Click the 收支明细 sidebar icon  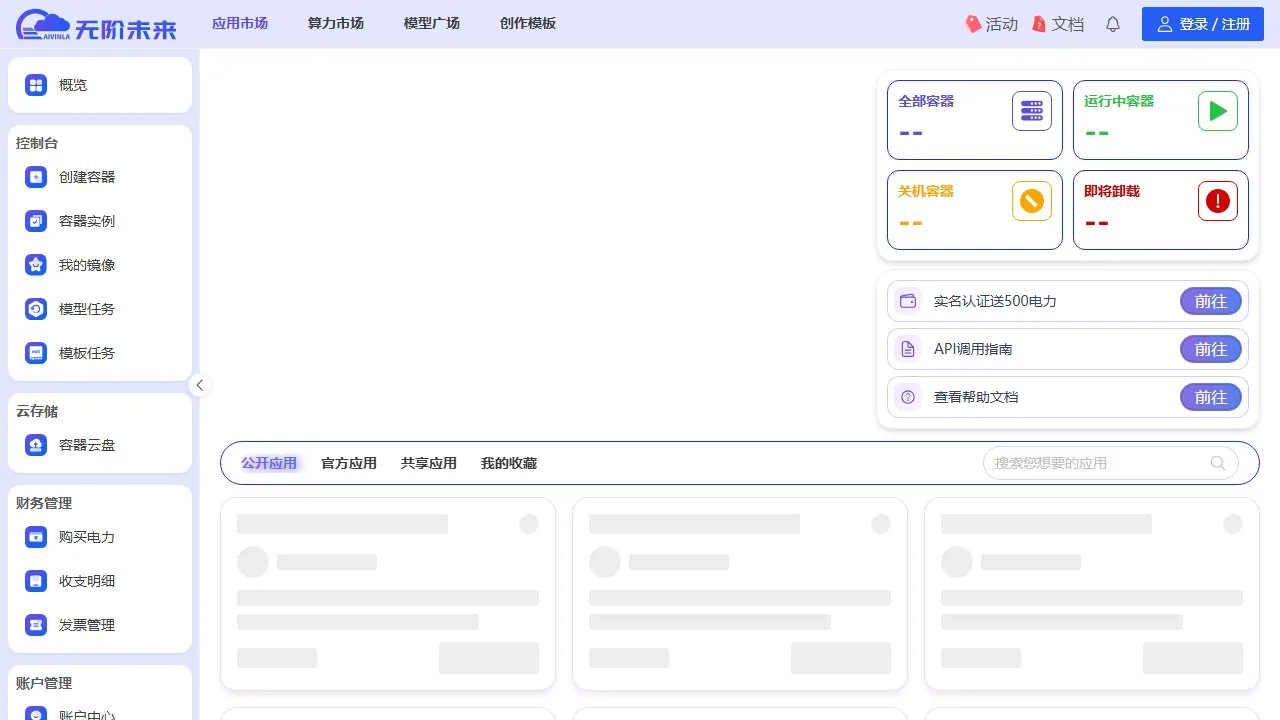point(36,581)
